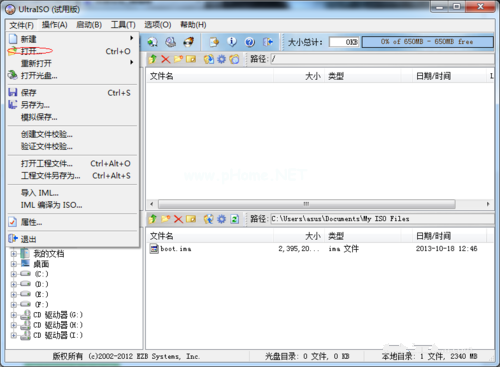
Task: Choose 工程文件另存为... menu entry
Action: 73,176
